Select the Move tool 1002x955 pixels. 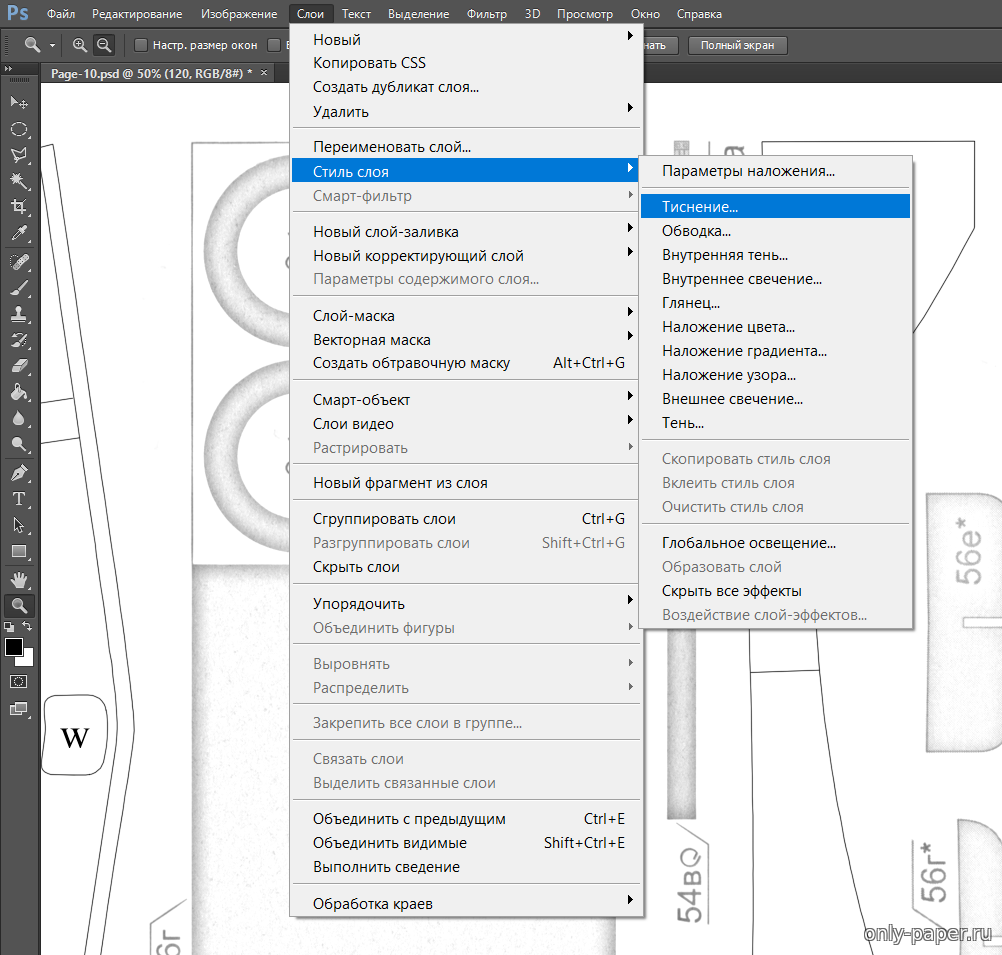18,103
